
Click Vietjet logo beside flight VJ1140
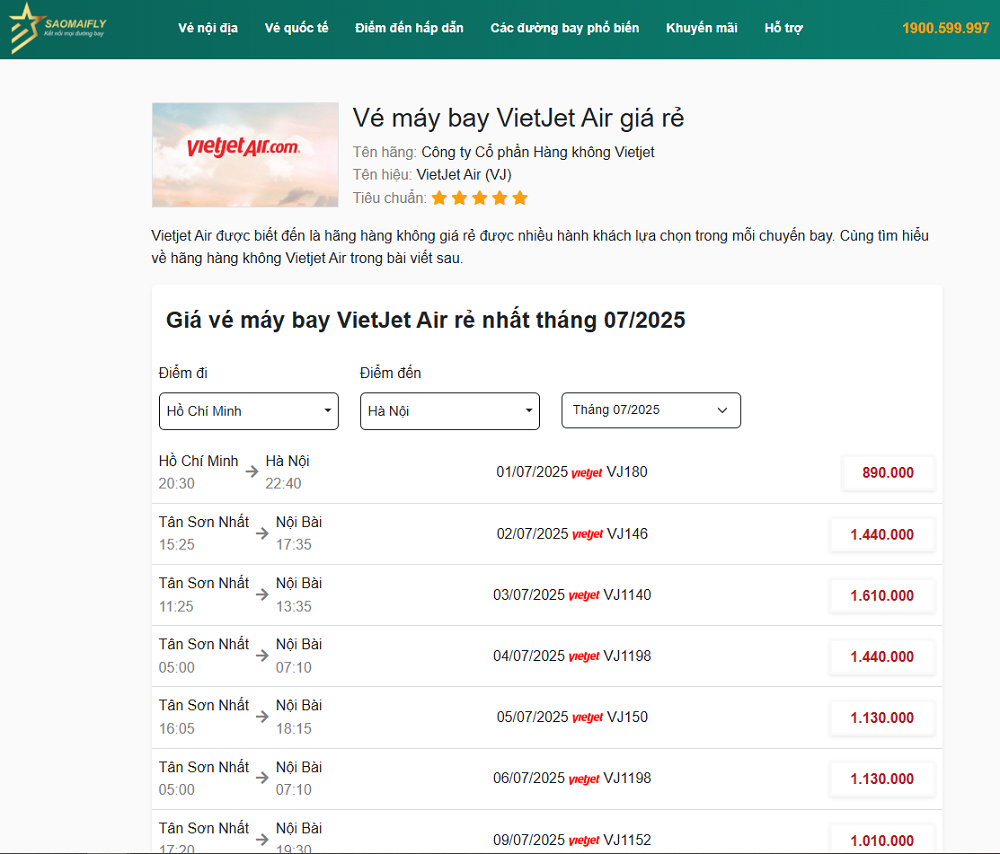pyautogui.click(x=584, y=596)
